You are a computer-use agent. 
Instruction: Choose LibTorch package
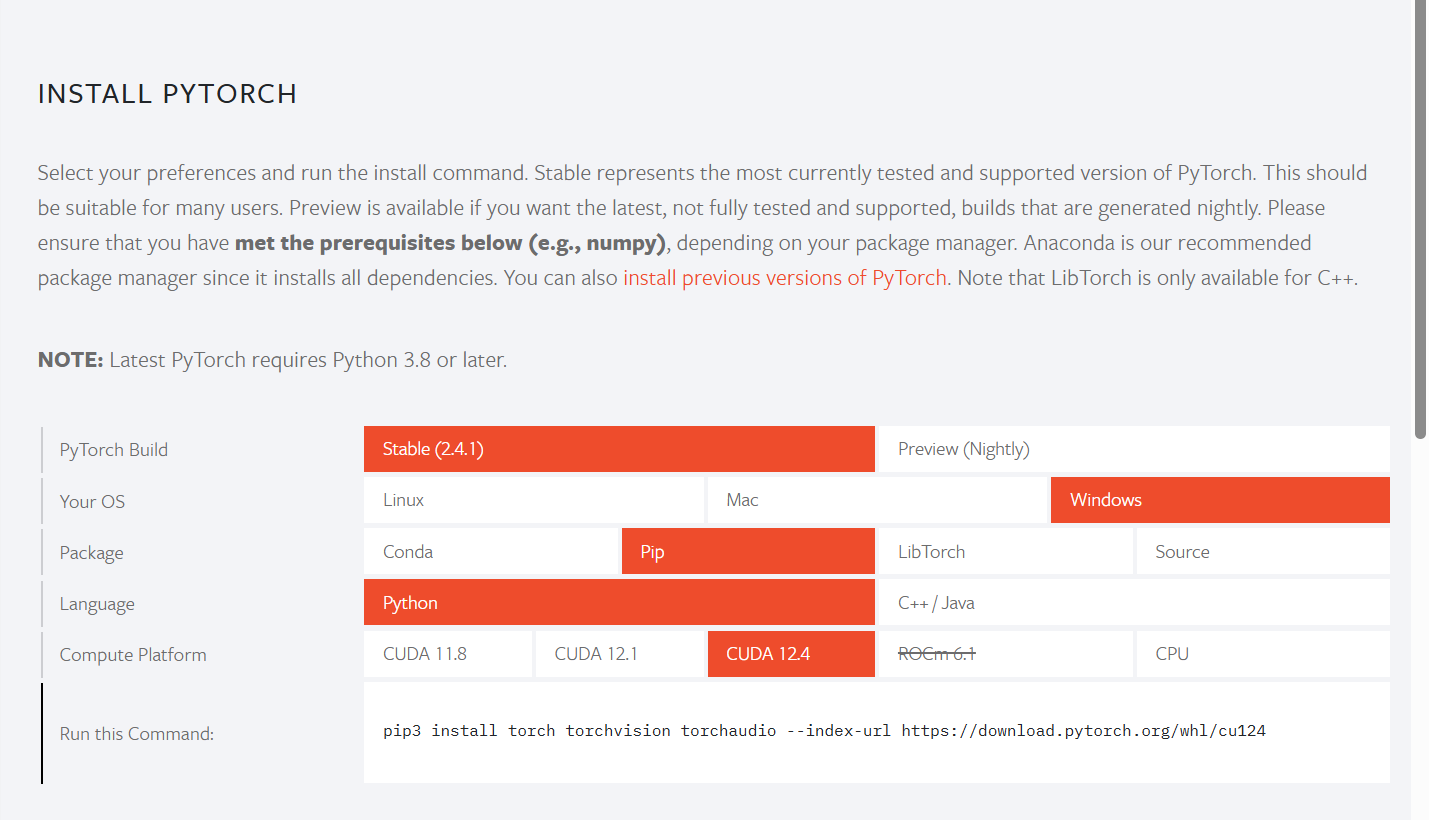click(1006, 551)
